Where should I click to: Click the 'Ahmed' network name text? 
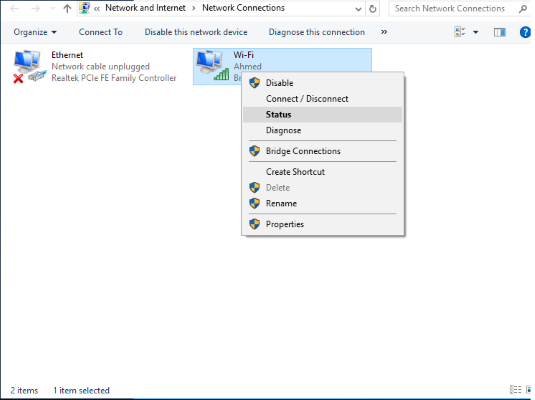(247, 67)
